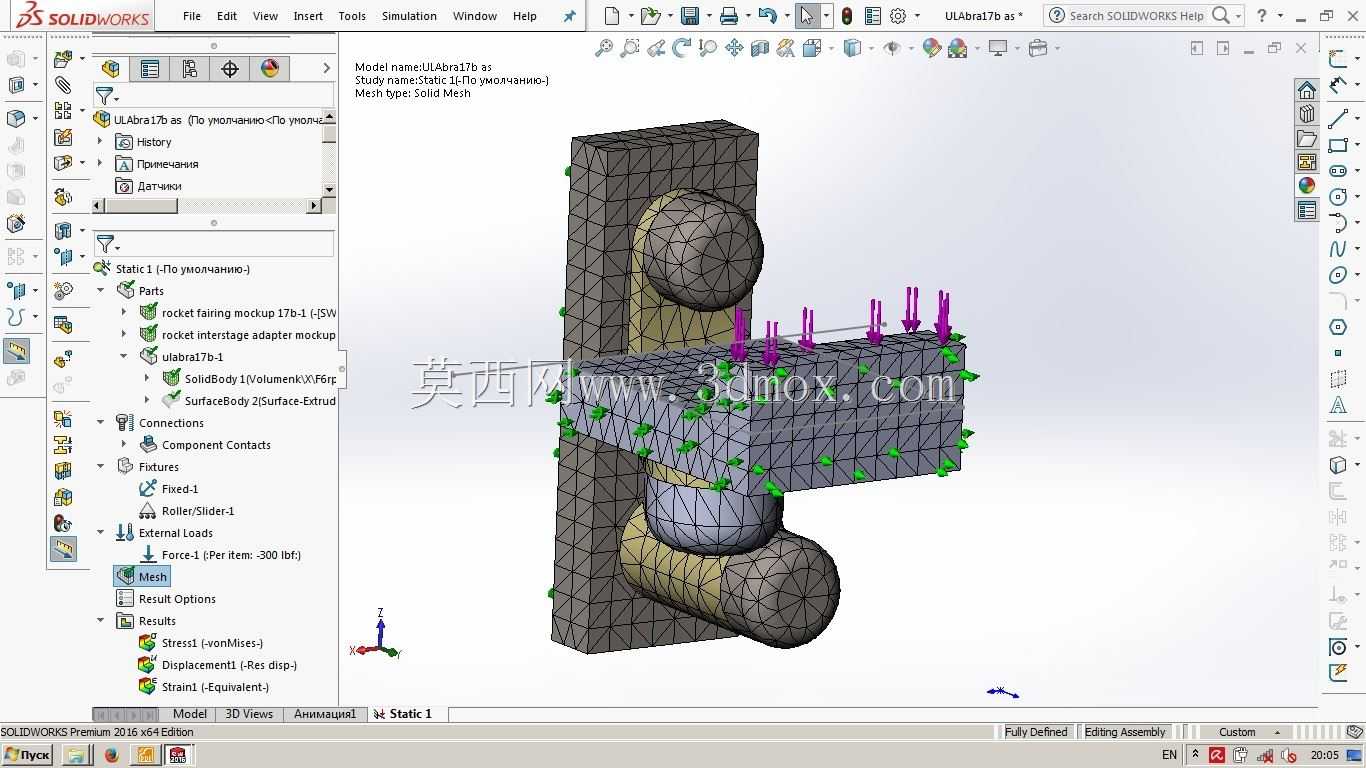Select the Zoom to Area tool
The image size is (1366, 768).
(630, 48)
